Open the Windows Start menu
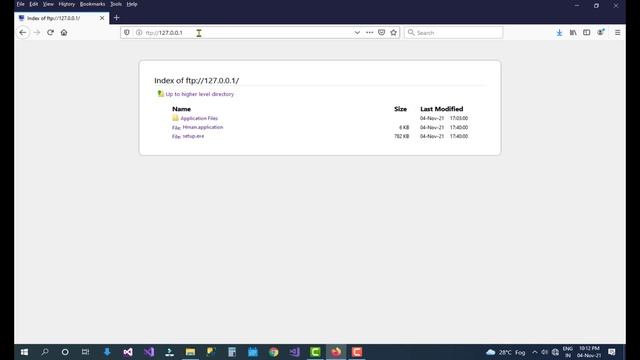 coord(24,352)
